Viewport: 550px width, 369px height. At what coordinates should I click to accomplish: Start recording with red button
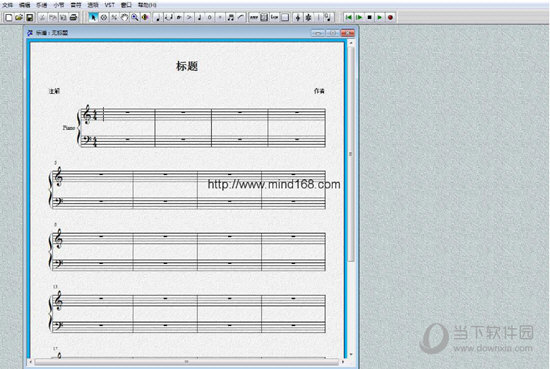[390, 17]
